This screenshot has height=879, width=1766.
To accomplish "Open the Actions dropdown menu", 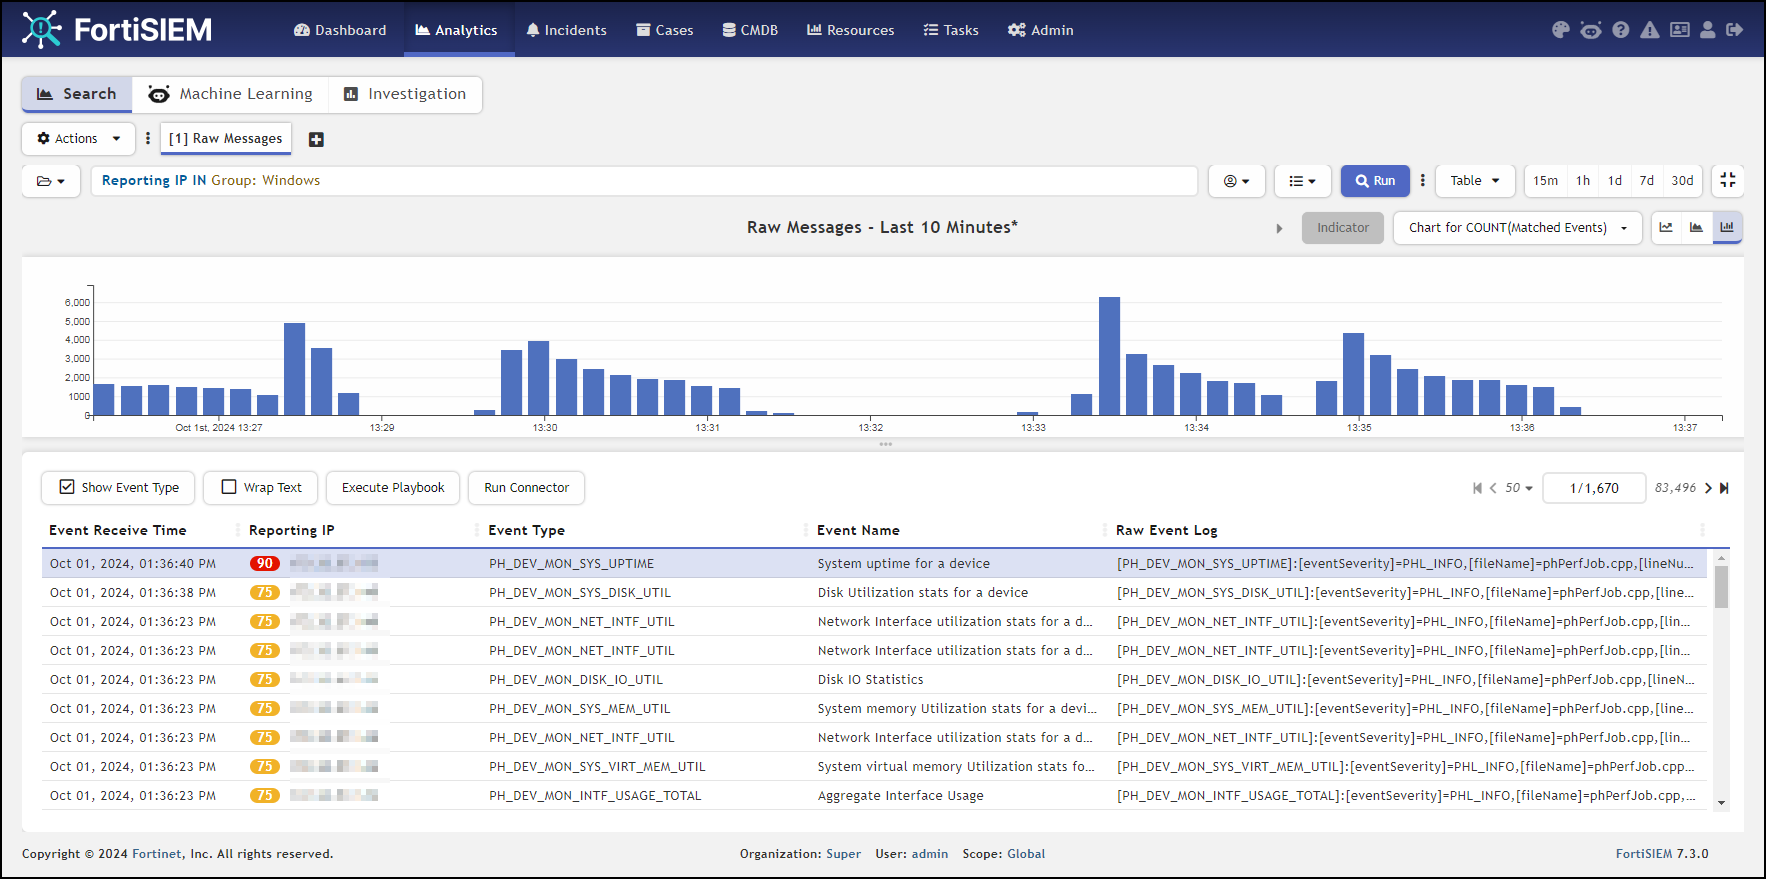I will point(78,139).
